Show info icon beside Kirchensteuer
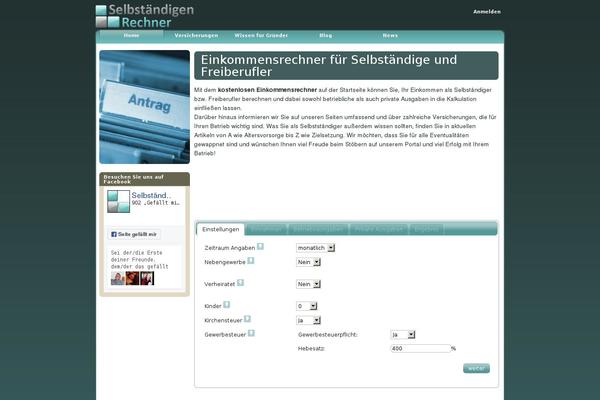This screenshot has height=400, width=600. (x=247, y=319)
